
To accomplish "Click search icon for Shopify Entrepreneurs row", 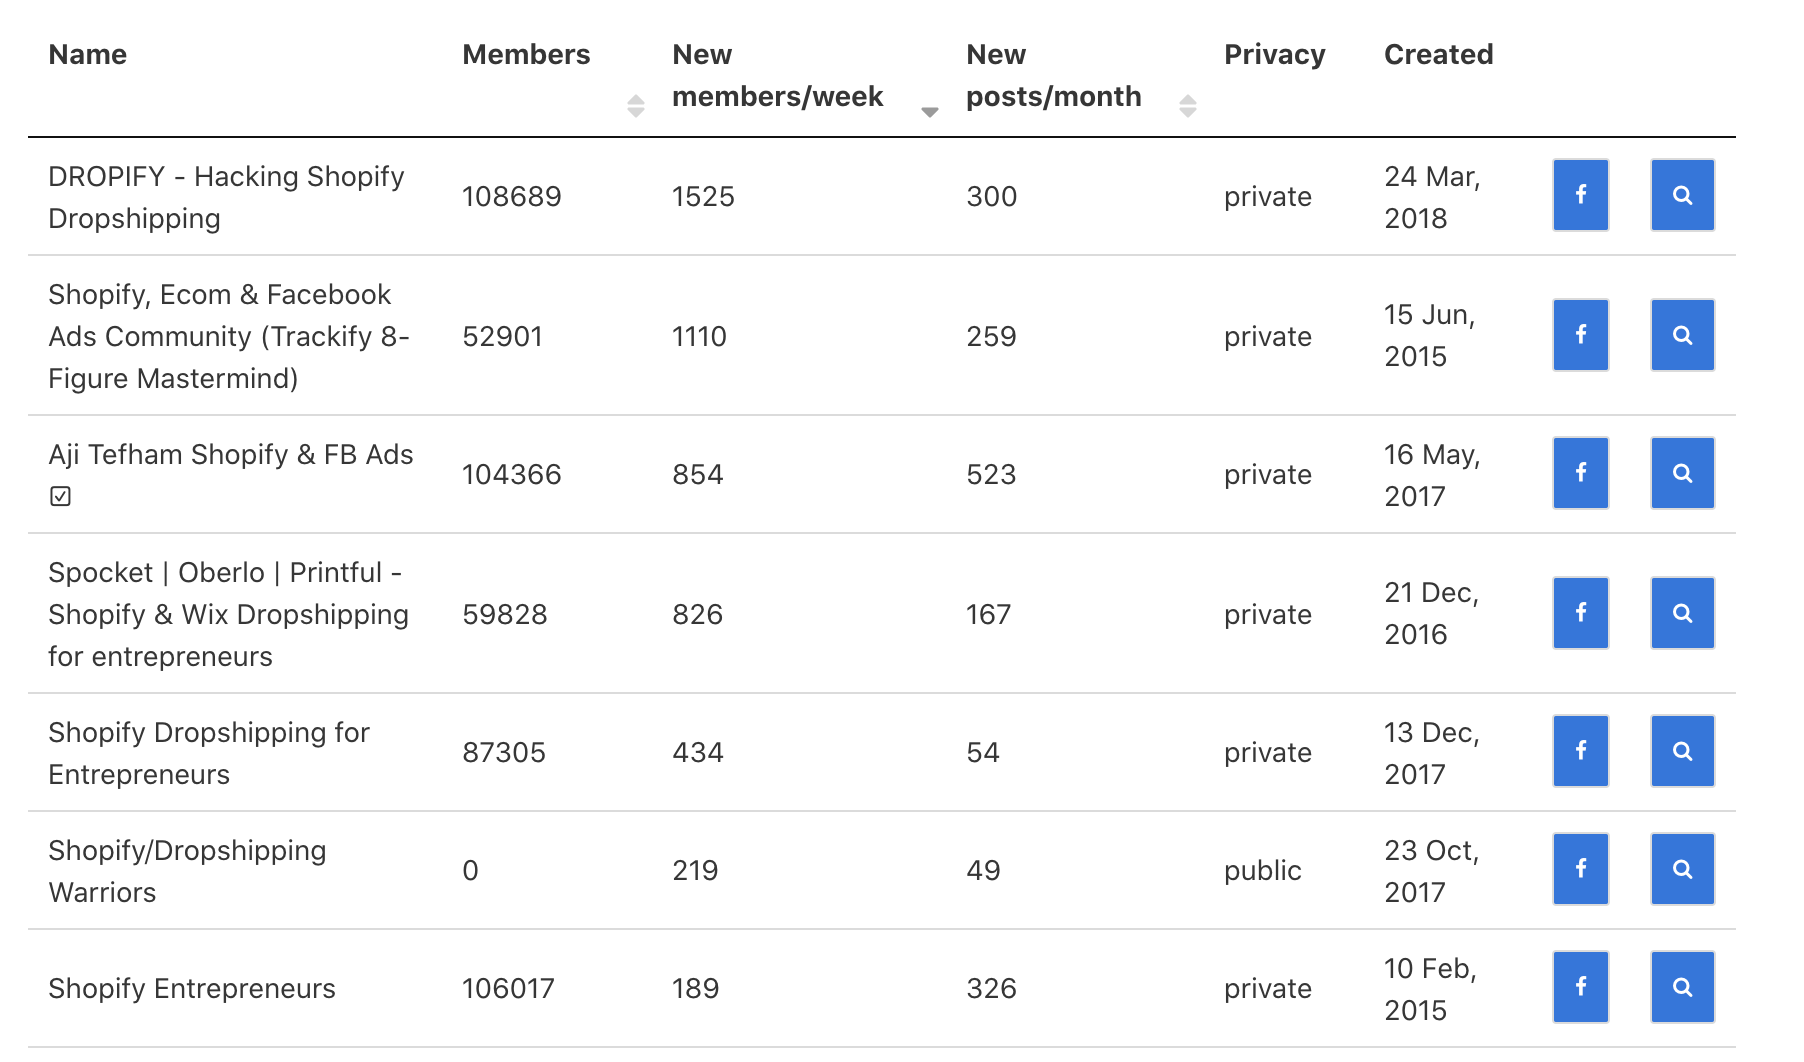I will (1682, 987).
